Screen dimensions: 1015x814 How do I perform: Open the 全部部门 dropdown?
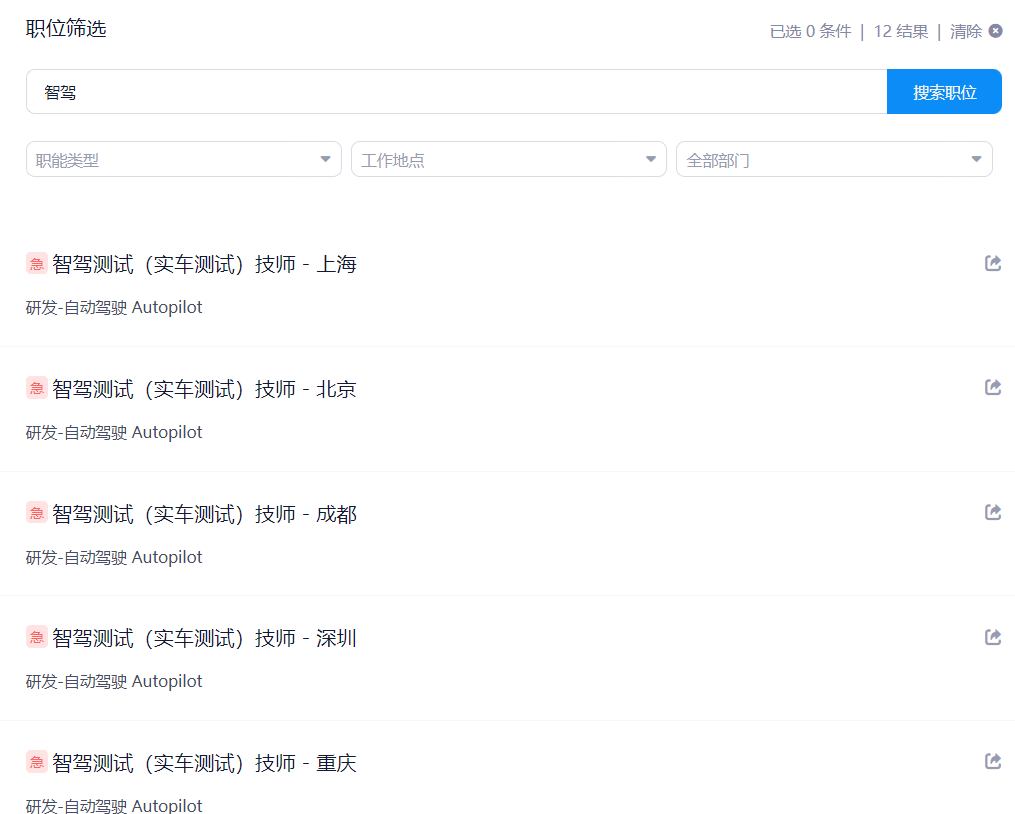pyautogui.click(x=834, y=159)
